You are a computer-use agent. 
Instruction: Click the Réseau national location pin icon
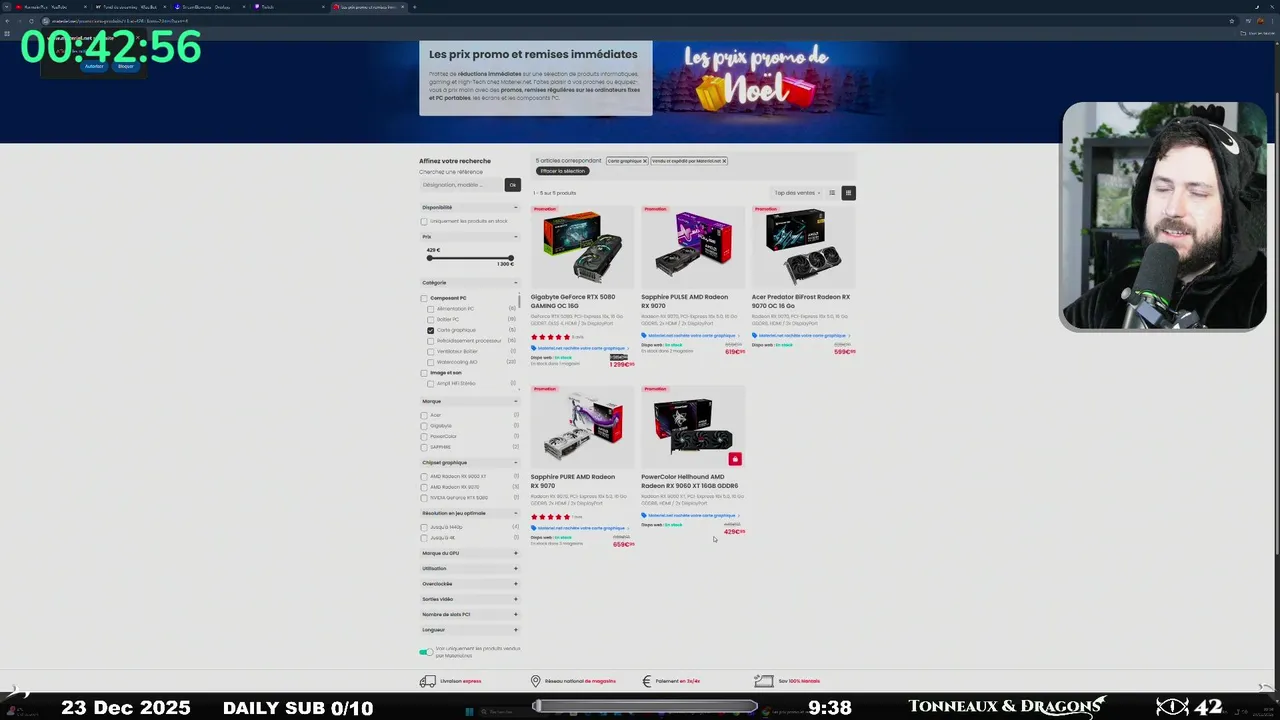(535, 681)
